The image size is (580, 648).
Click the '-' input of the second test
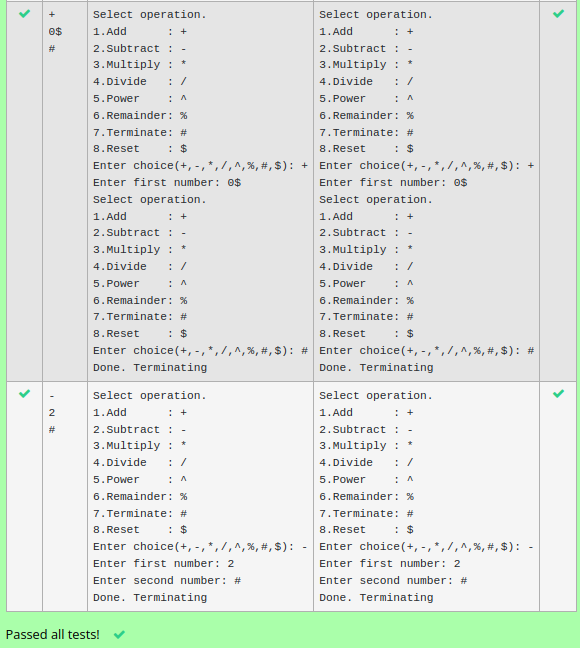click(x=52, y=396)
